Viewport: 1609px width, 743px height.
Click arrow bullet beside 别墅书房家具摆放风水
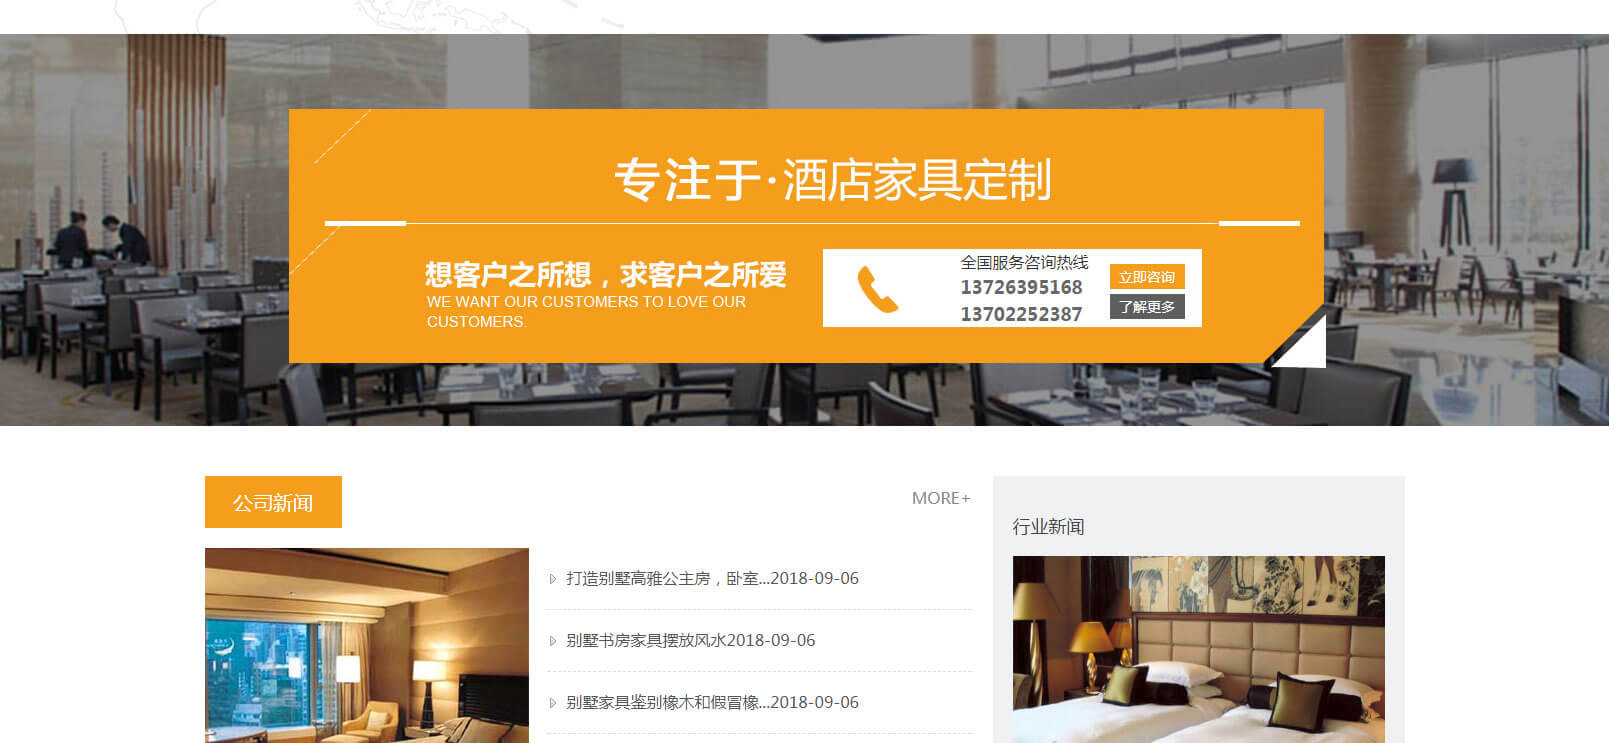[553, 641]
